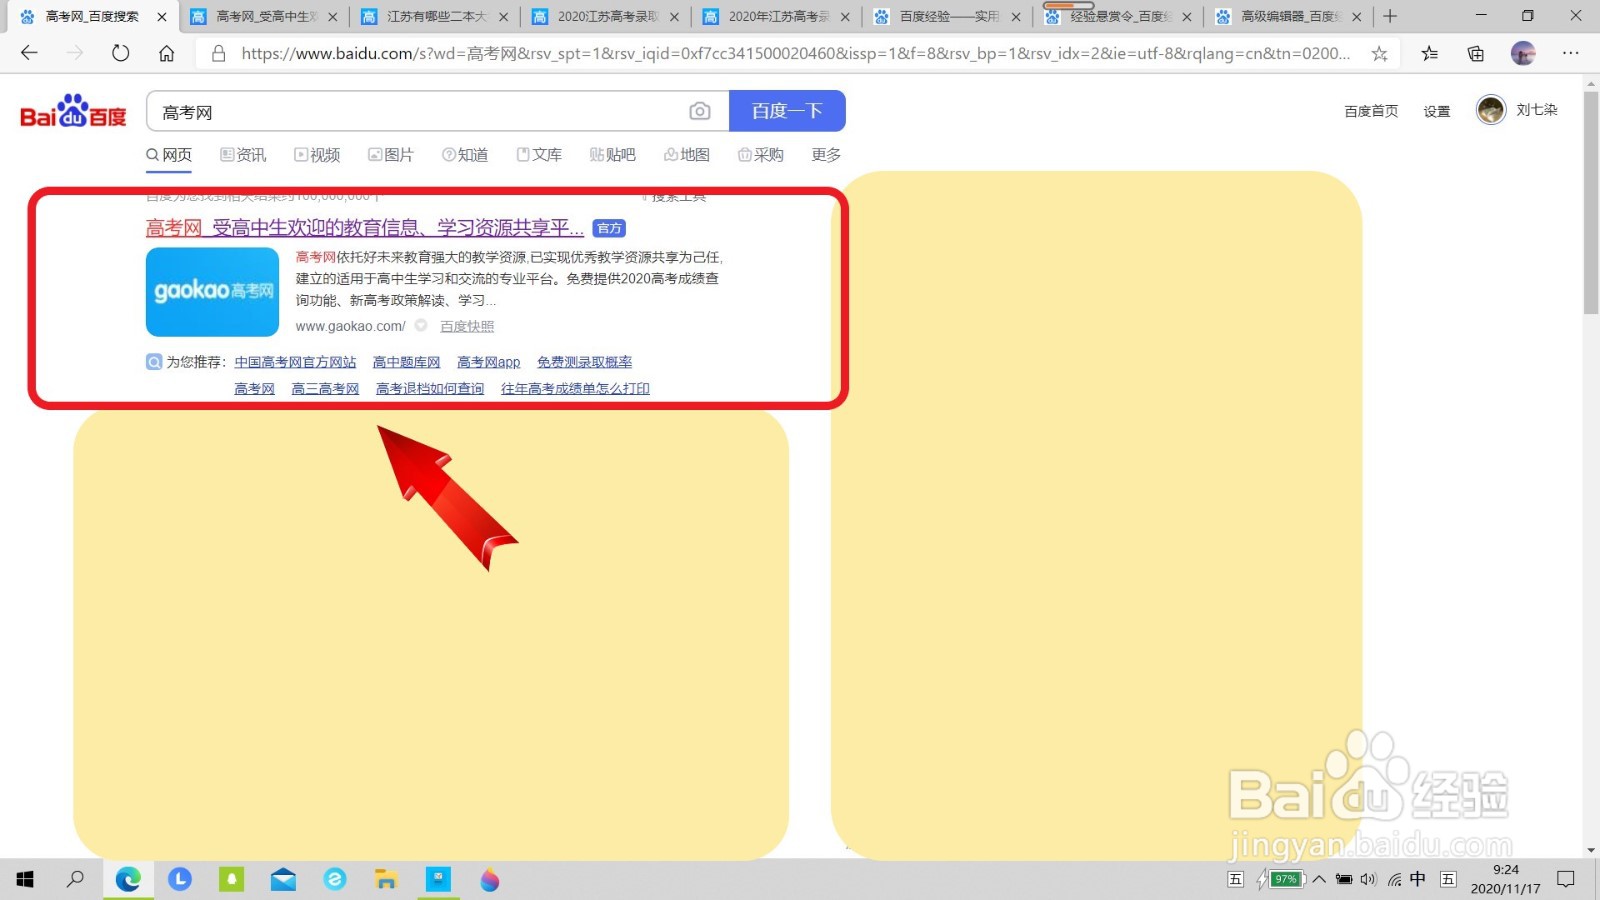Image resolution: width=1600 pixels, height=900 pixels.
Task: Switch to the 百度经验——实用 tab
Action: tap(949, 16)
